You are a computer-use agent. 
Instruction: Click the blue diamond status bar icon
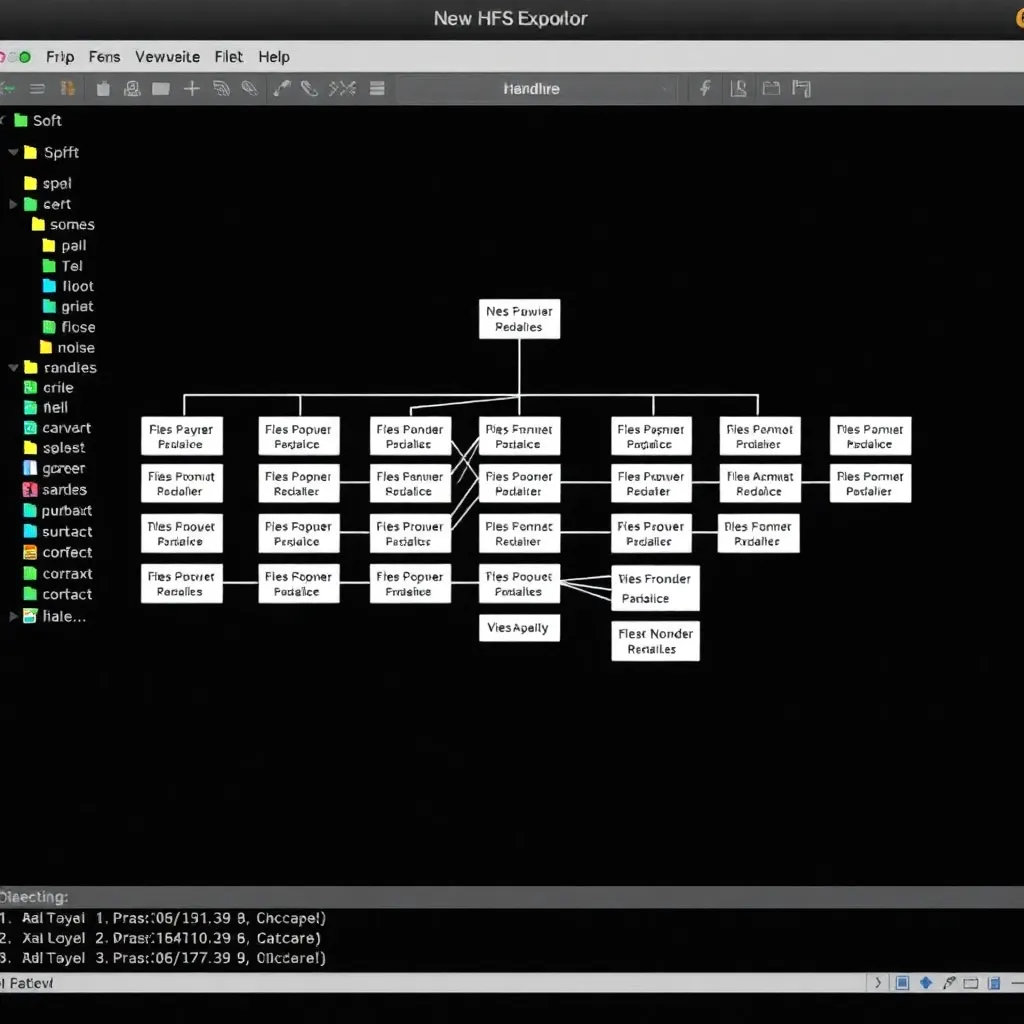pos(925,983)
